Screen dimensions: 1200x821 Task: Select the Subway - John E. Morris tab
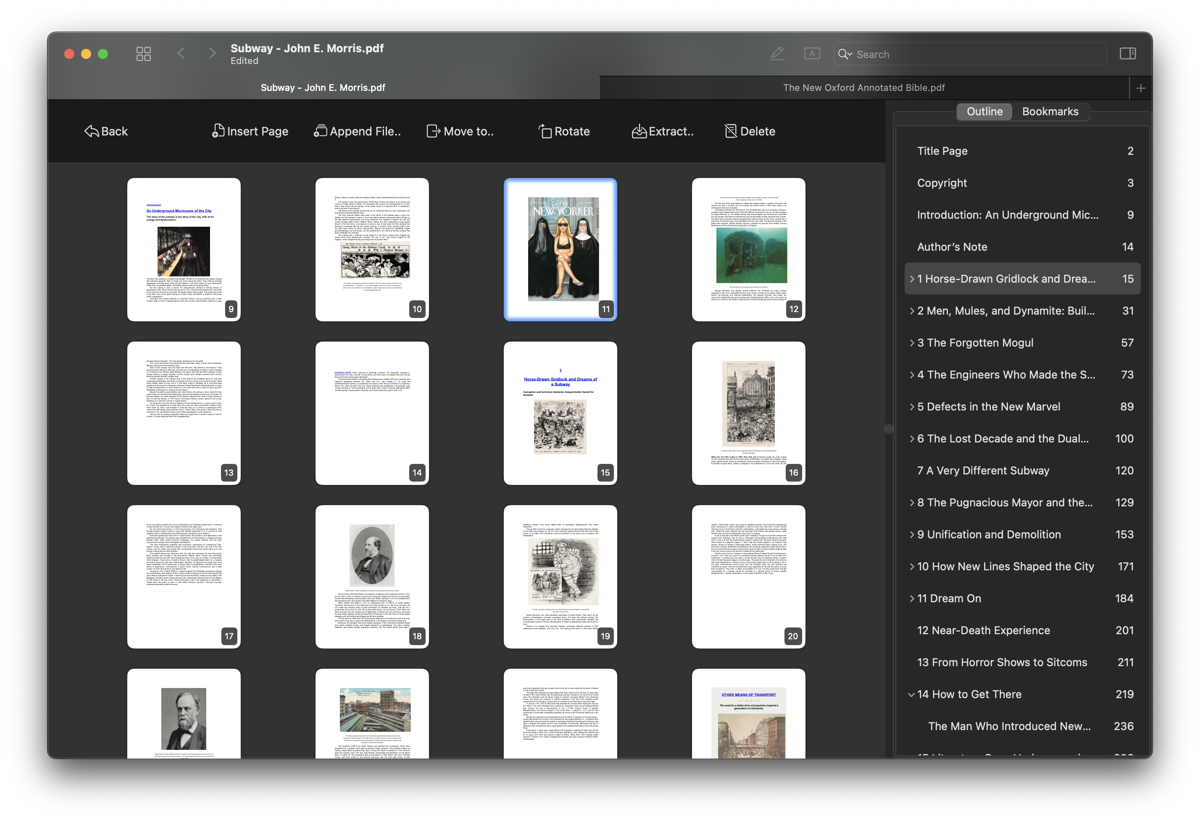(323, 88)
